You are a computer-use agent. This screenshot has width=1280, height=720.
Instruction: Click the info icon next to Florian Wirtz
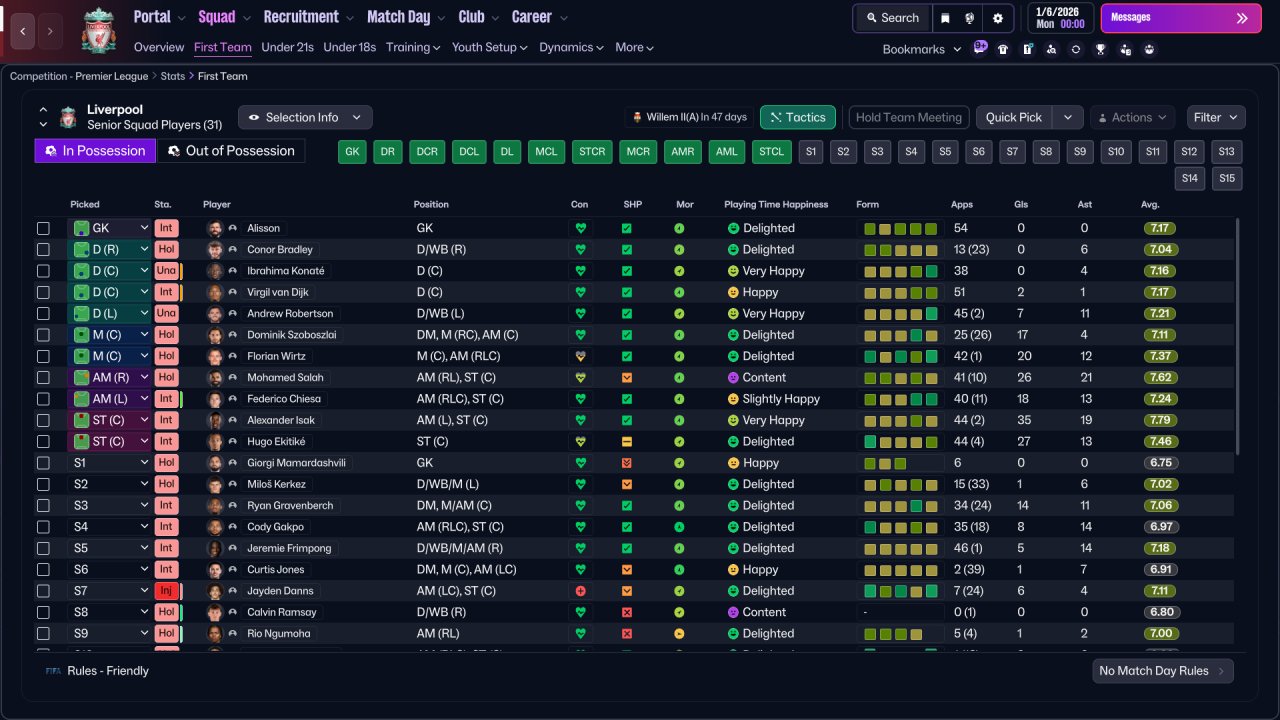point(232,356)
